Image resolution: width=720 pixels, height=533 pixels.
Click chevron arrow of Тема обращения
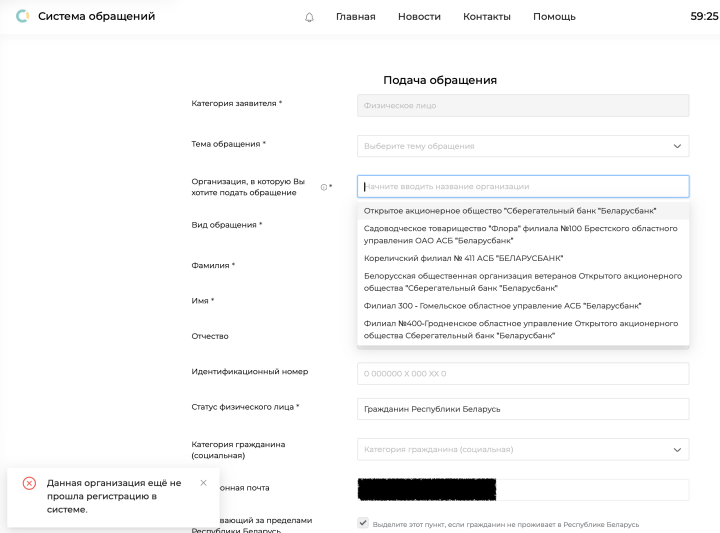tap(677, 146)
